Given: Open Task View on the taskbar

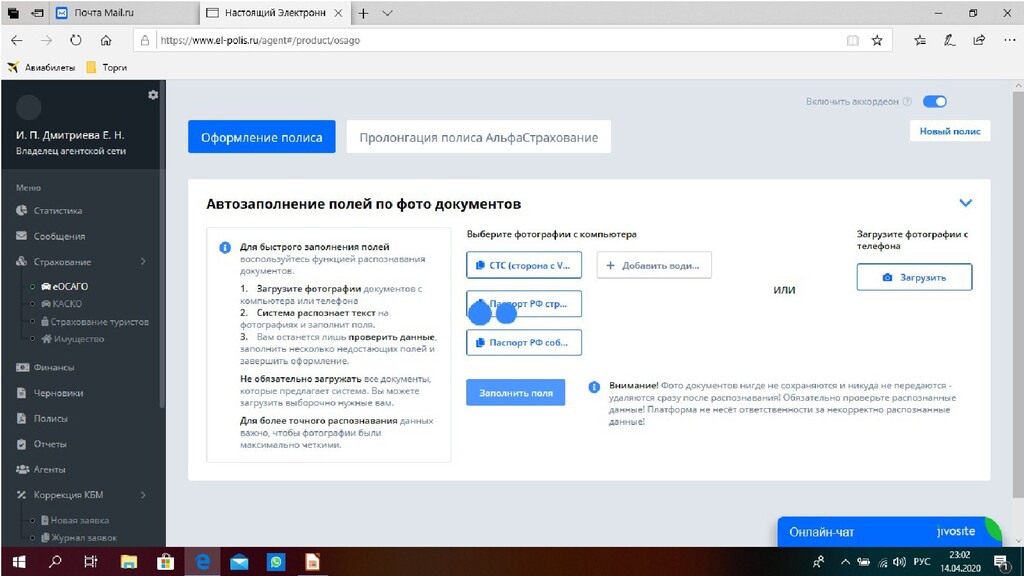Looking at the screenshot, I should pos(91,562).
